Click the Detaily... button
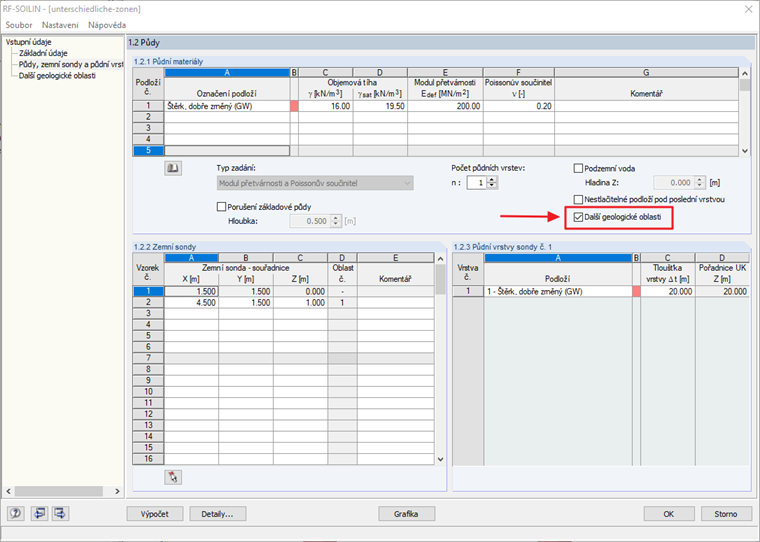 click(x=218, y=514)
